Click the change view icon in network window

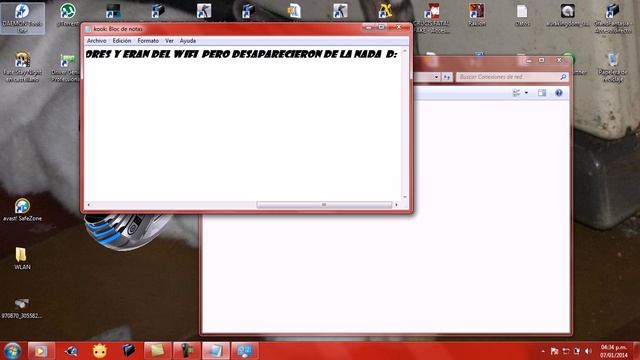tap(516, 93)
